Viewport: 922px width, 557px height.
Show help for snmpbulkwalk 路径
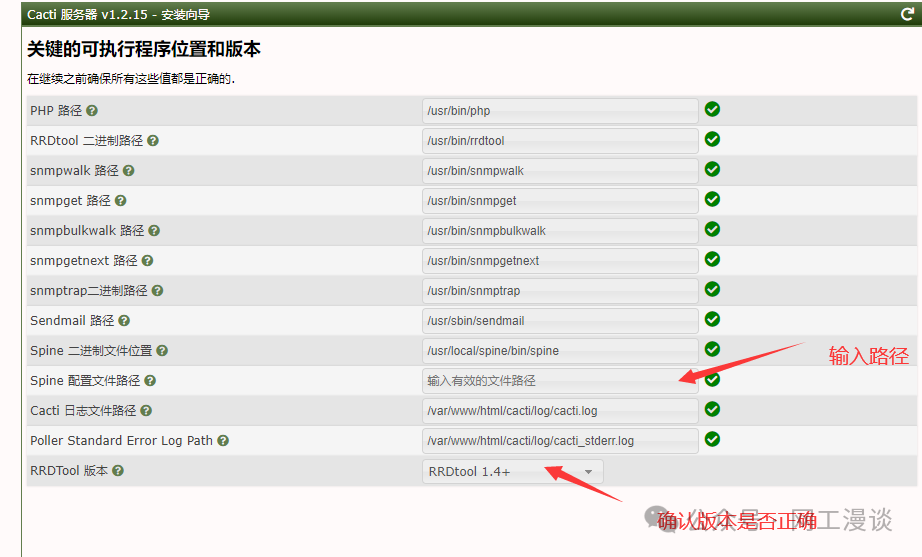pos(154,231)
